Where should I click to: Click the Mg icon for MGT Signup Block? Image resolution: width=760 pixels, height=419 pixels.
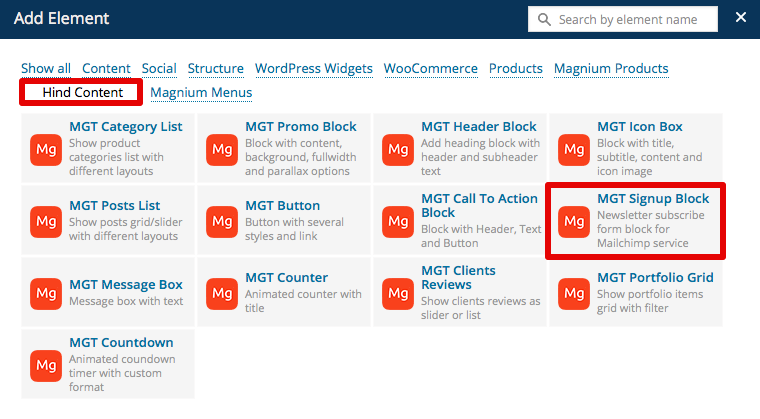[574, 220]
